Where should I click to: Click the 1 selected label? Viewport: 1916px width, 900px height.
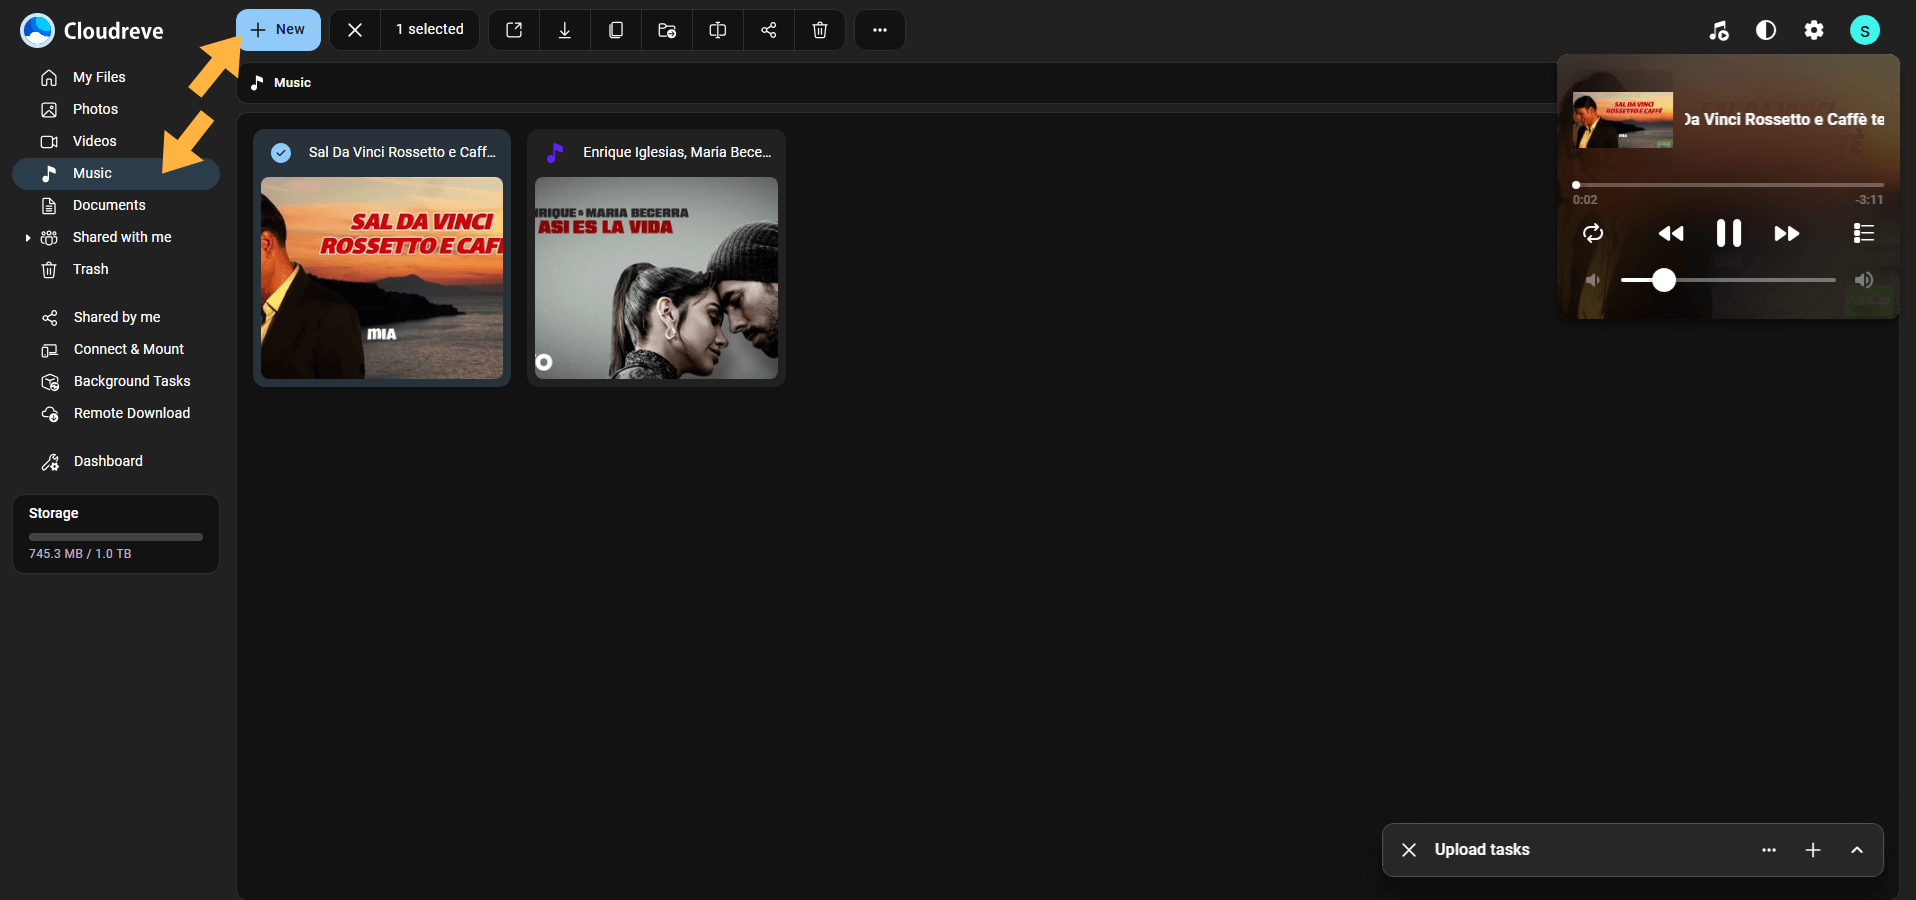tap(430, 29)
